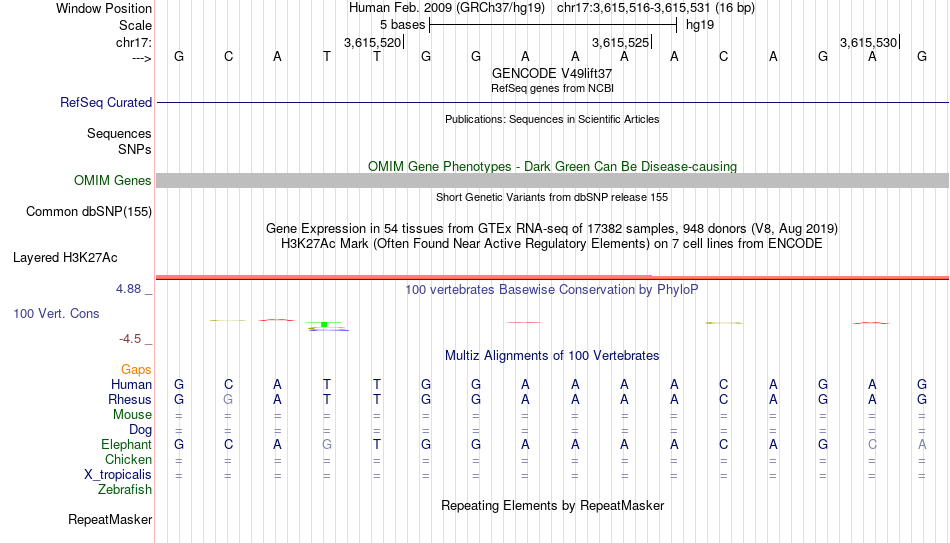Click 'Short Genetic Variants from dbSNP' title
This screenshot has height=543, width=950.
(552, 197)
